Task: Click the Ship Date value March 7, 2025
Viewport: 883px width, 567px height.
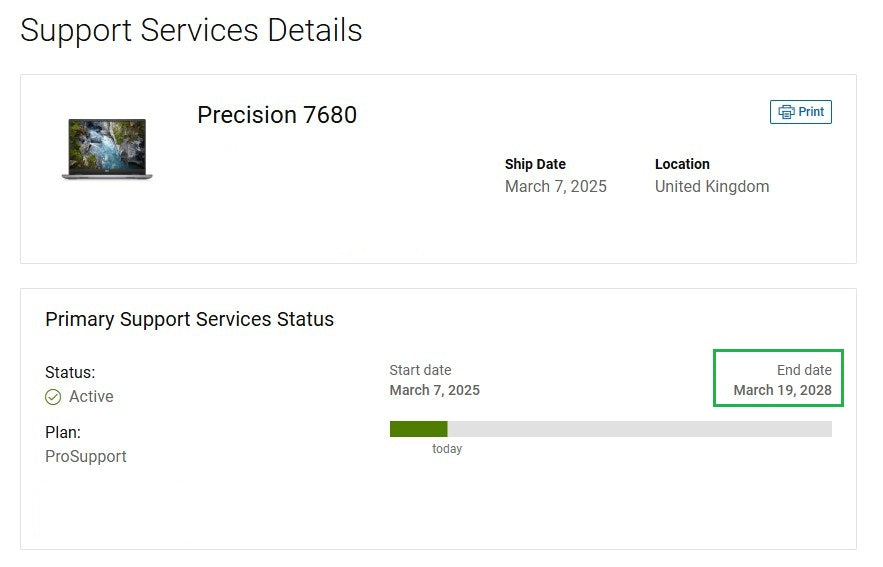Action: tap(556, 186)
